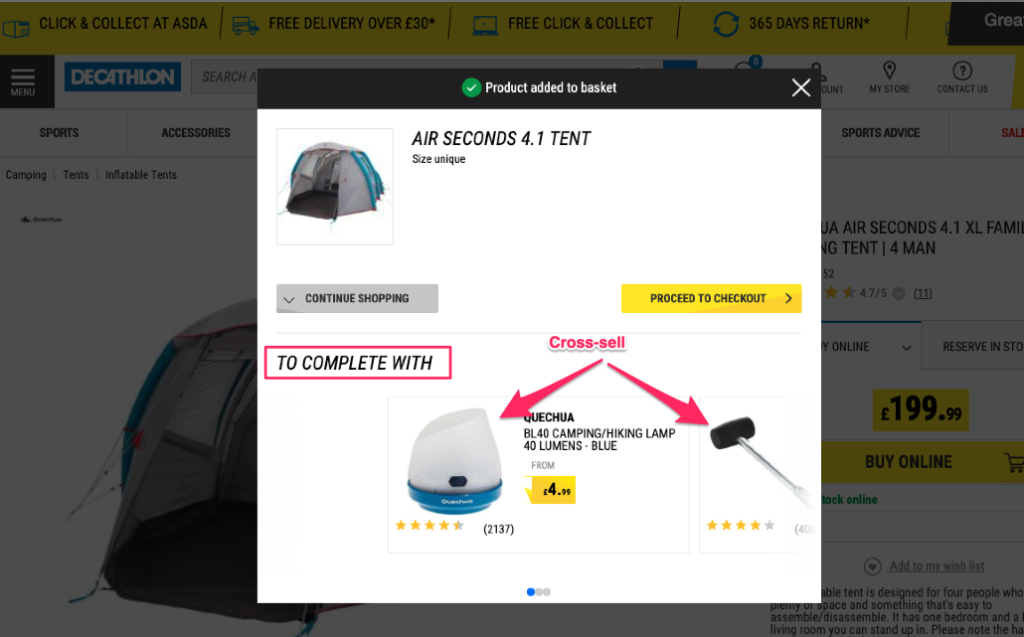Click the Tents breadcrumb link

coord(76,175)
